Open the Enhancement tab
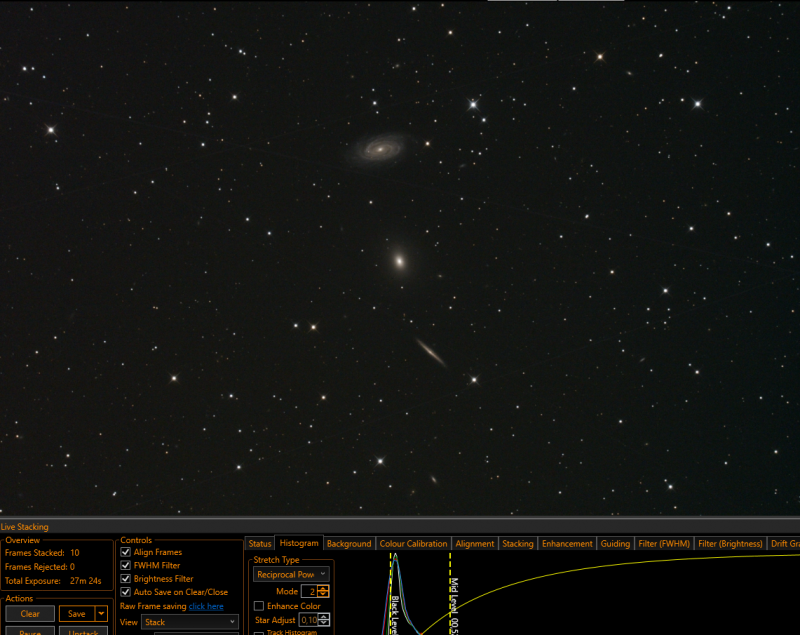Viewport: 800px width, 635px height. tap(567, 544)
